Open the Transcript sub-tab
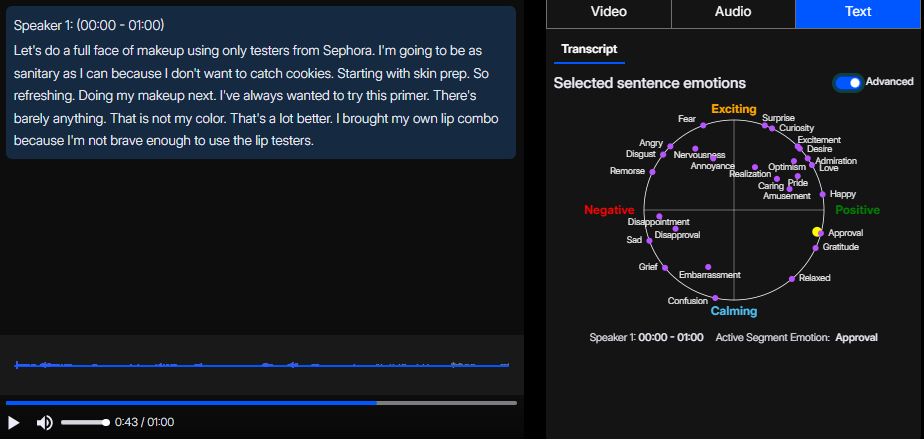This screenshot has width=924, height=439. (x=589, y=49)
